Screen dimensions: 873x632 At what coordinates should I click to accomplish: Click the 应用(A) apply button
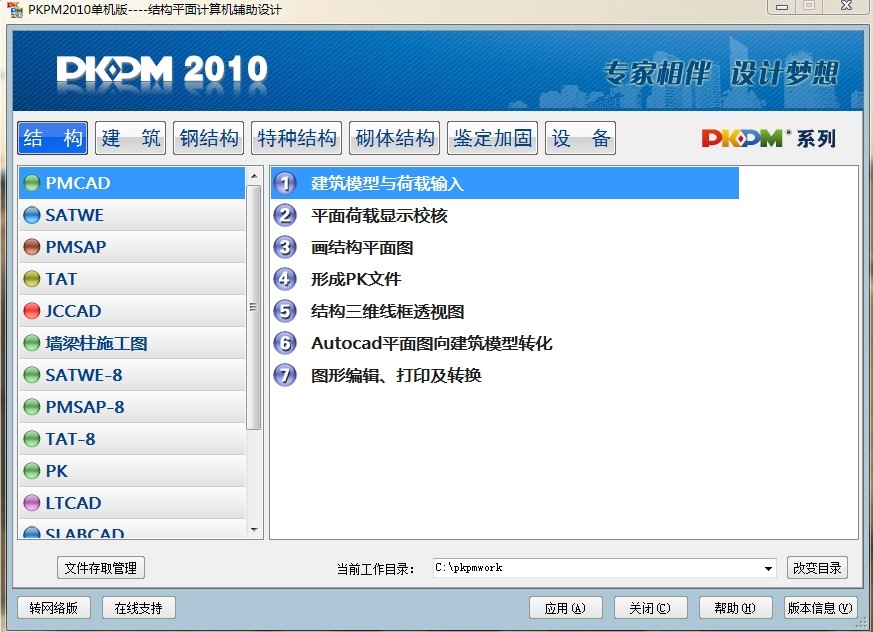tap(566, 608)
